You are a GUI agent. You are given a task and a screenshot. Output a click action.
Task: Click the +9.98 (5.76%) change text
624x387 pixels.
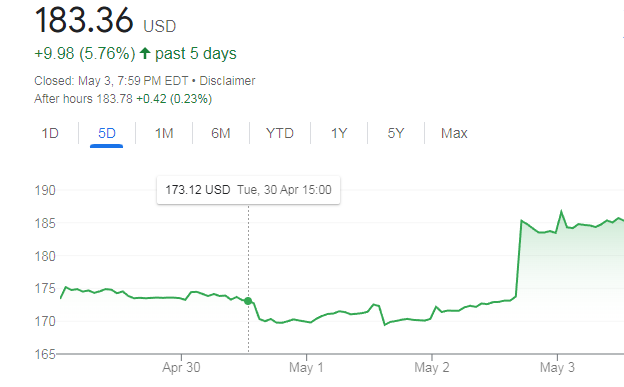pyautogui.click(x=85, y=53)
